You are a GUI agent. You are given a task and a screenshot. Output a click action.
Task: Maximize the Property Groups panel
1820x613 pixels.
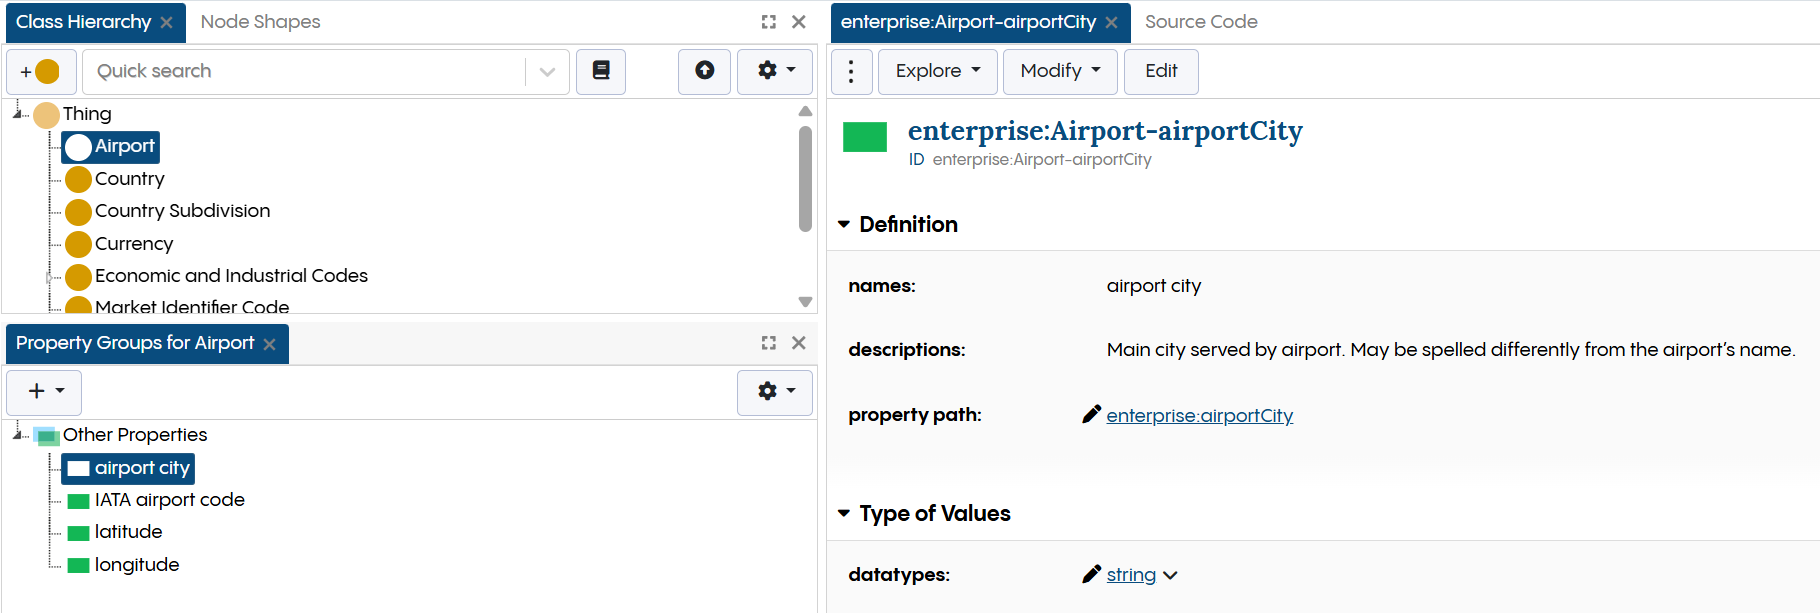click(x=769, y=343)
